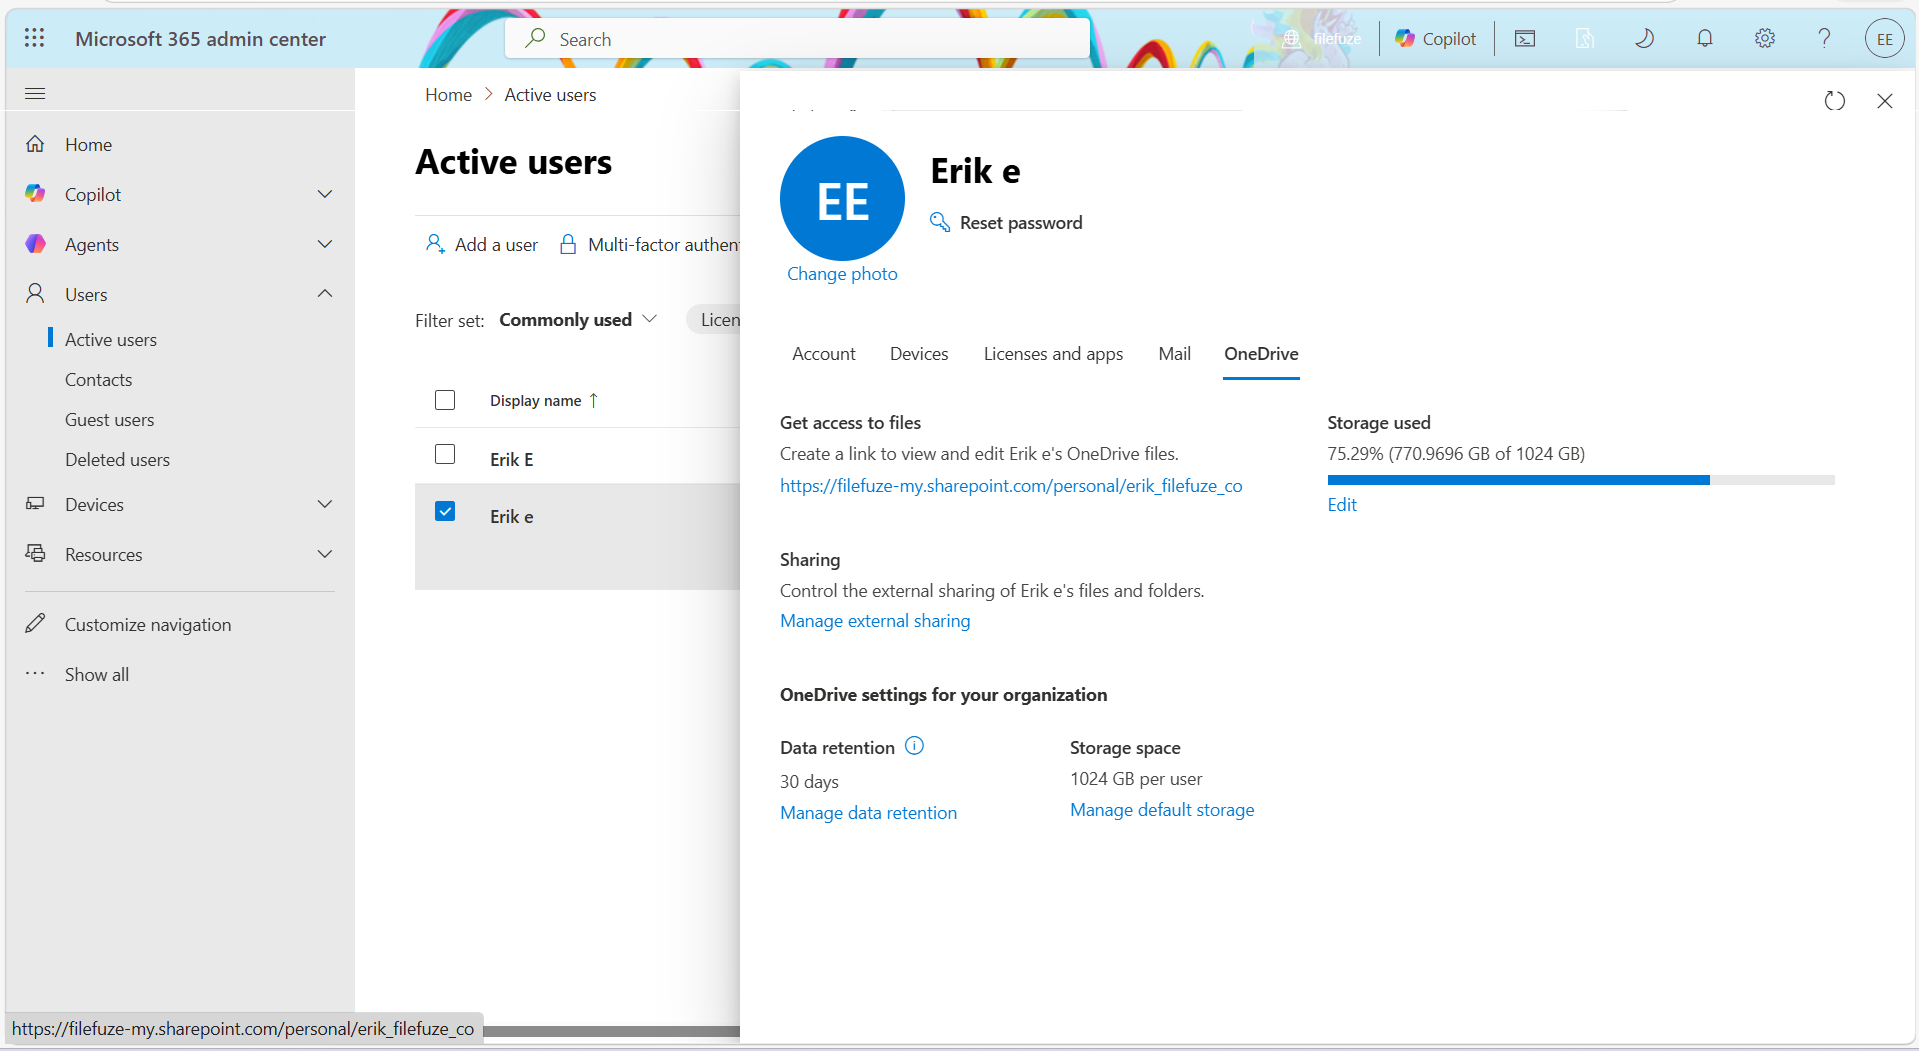Click the Erik E display name
This screenshot has height=1051, width=1919.
pyautogui.click(x=512, y=459)
